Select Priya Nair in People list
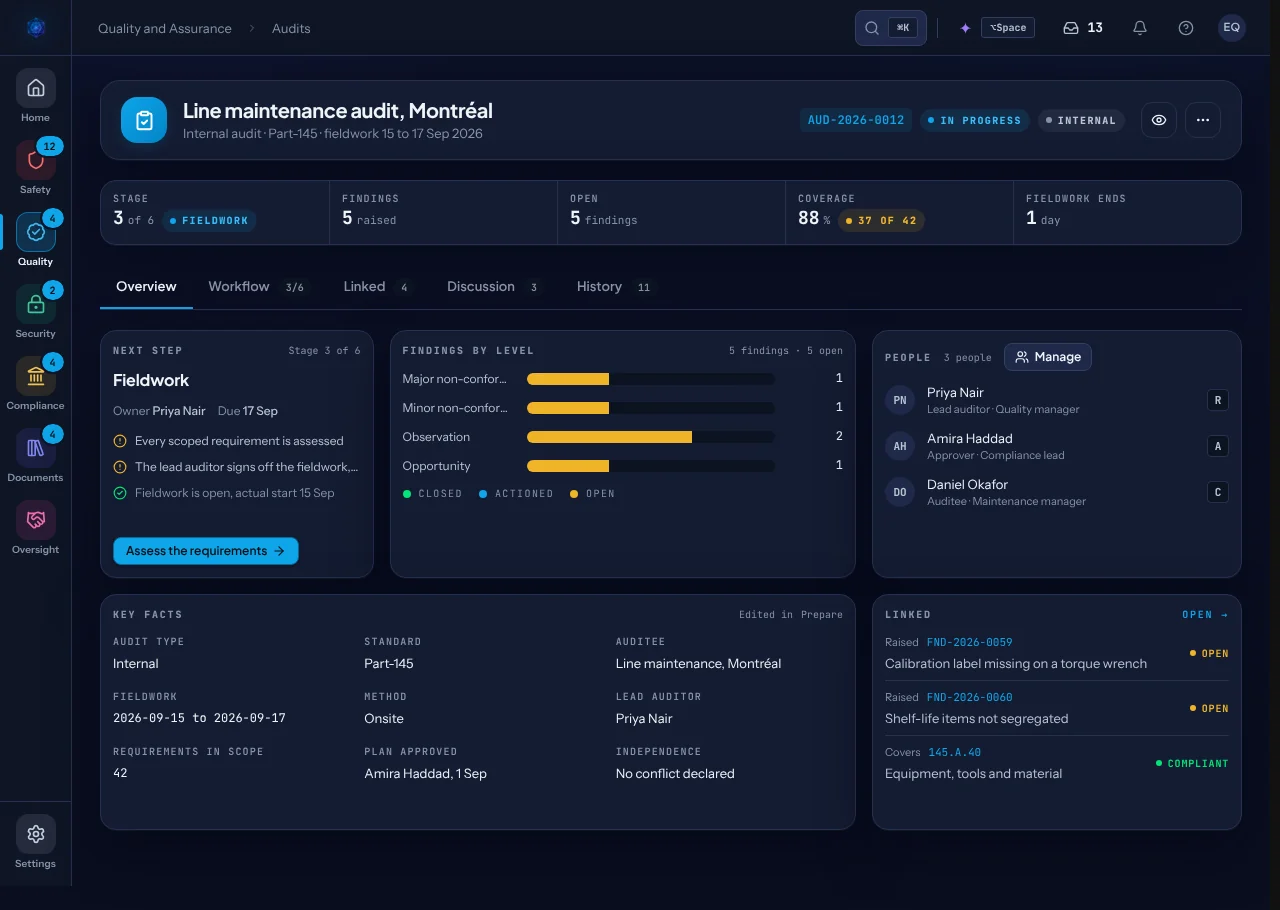This screenshot has height=910, width=1280. coord(1057,400)
